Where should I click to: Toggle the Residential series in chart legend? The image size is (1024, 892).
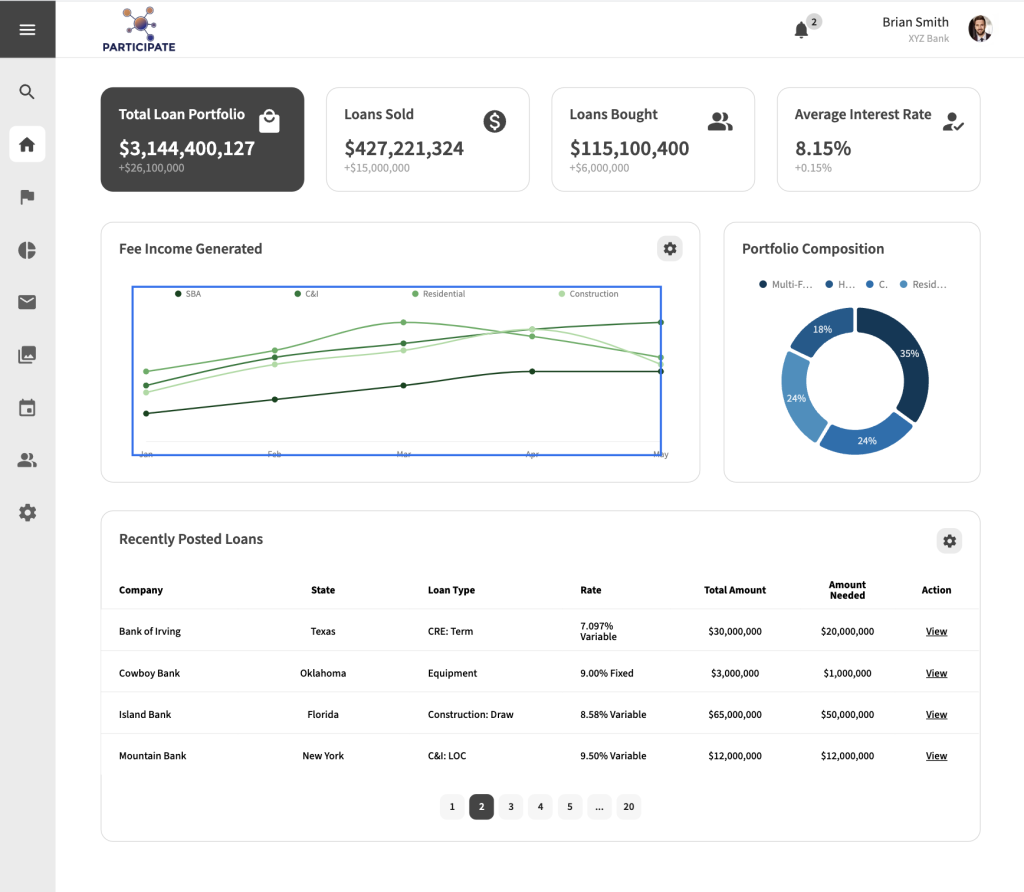[438, 294]
